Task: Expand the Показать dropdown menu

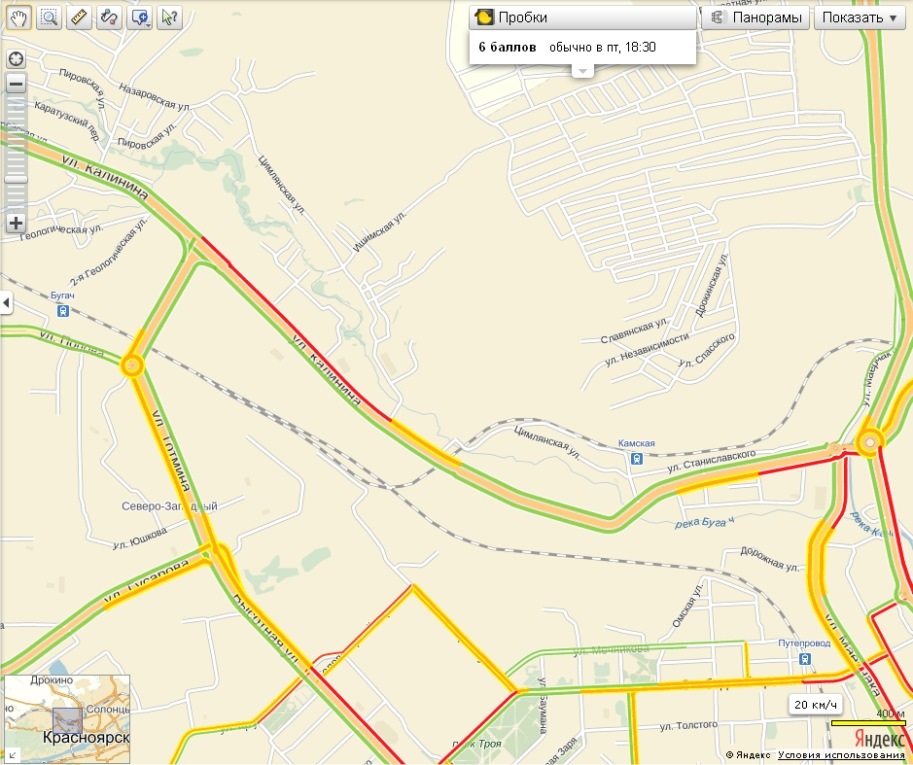Action: 860,17
